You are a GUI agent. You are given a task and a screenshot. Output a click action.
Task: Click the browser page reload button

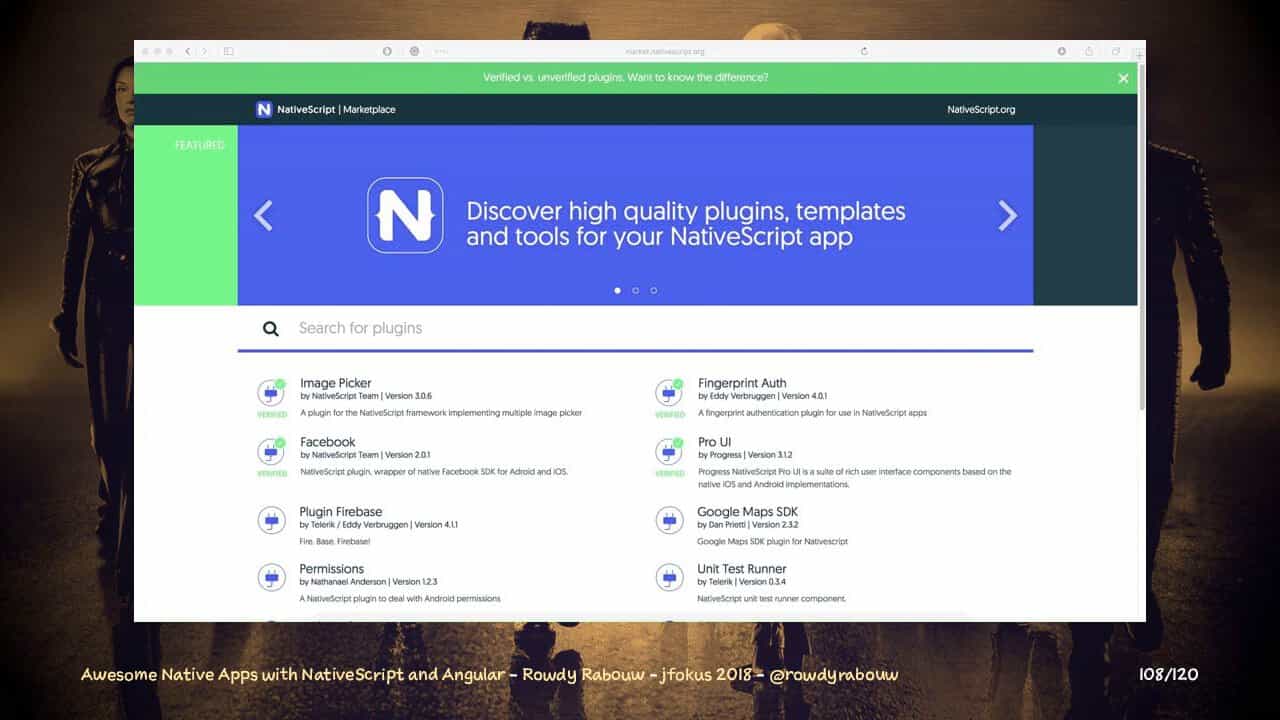864,51
